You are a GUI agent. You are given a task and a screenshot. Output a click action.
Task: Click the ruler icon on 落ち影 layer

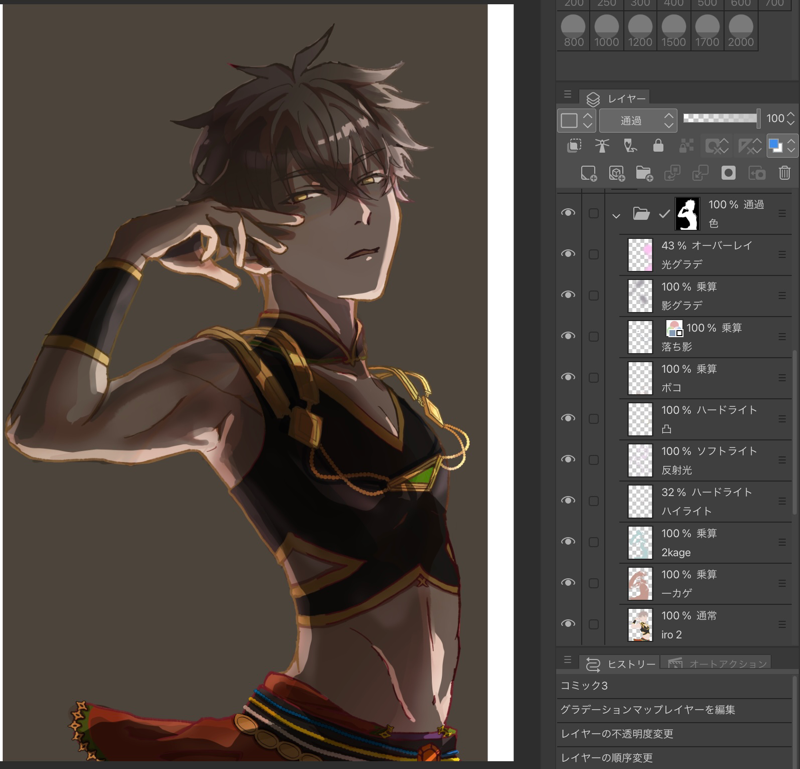coord(674,328)
